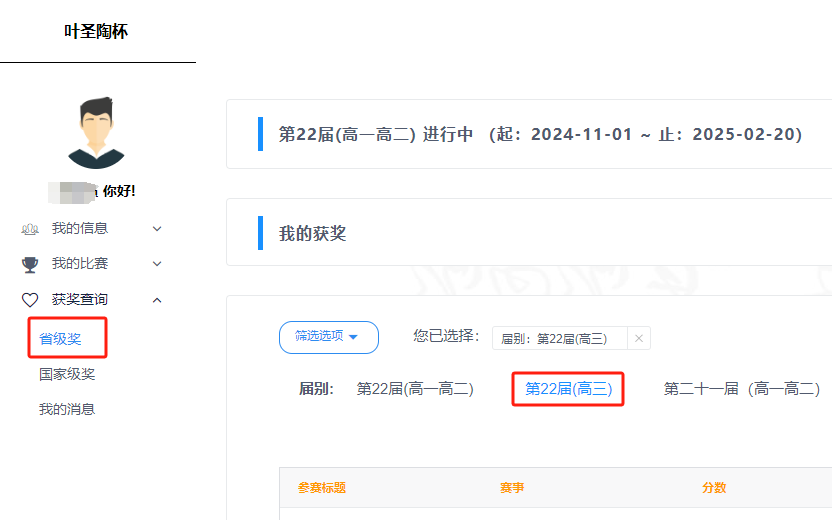Image resolution: width=832 pixels, height=520 pixels.
Task: Click the user avatar image
Action: (x=96, y=133)
